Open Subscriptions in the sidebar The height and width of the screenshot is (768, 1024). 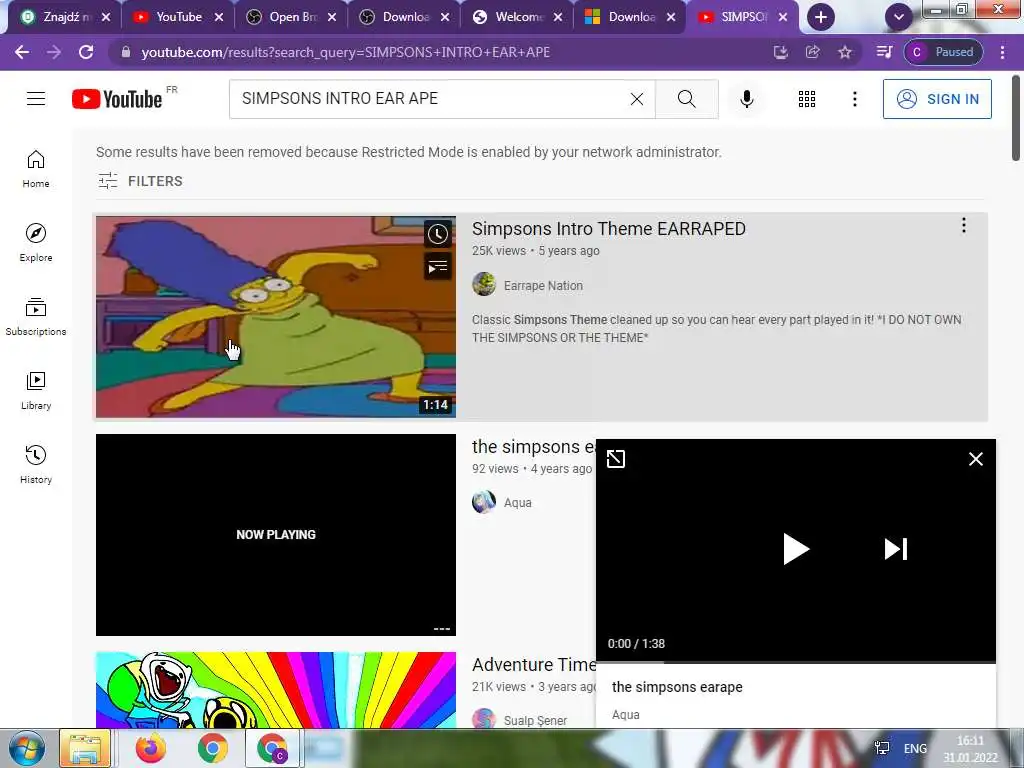click(36, 317)
